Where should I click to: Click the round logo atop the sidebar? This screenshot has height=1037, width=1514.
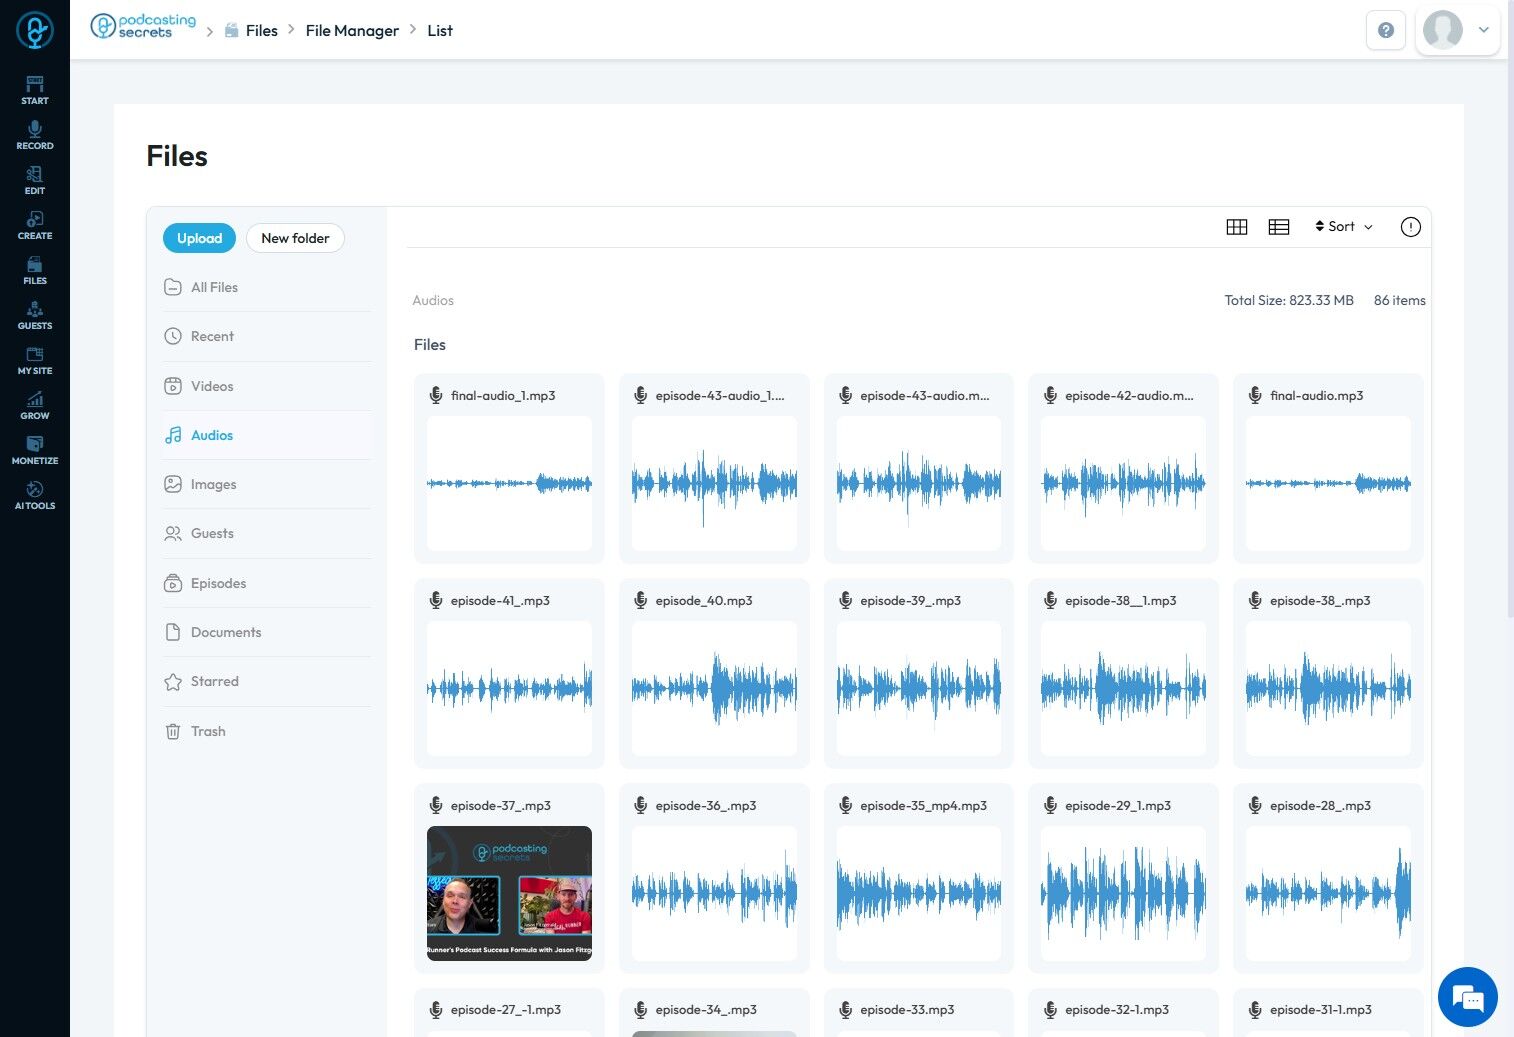[35, 30]
